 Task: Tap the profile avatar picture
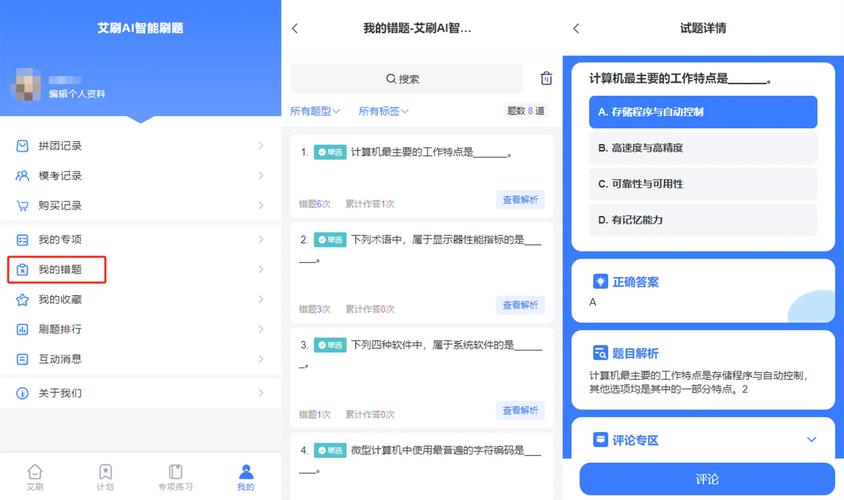pyautogui.click(x=25, y=84)
